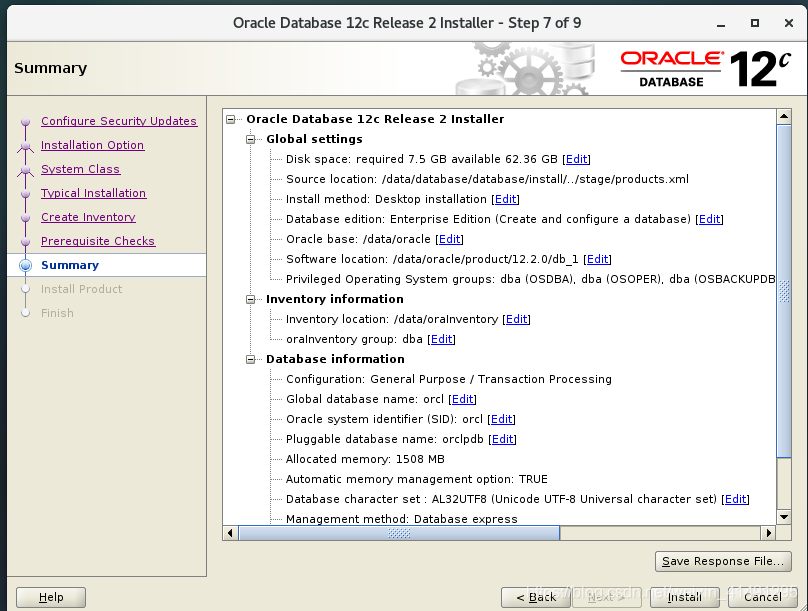Go to System Class step
Viewport: 808px width, 611px height.
coord(80,169)
